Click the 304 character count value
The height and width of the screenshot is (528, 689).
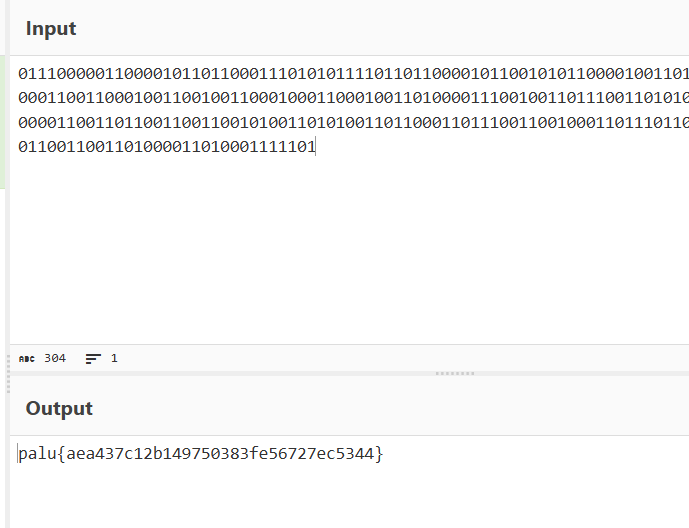55,358
